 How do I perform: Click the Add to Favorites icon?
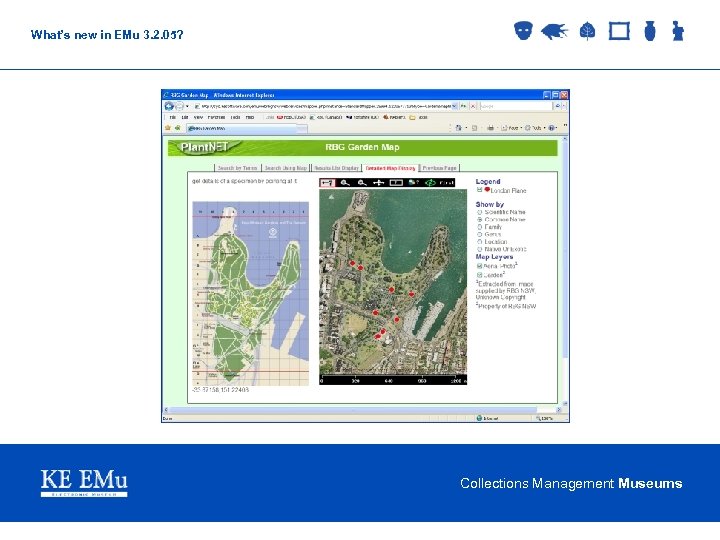pyautogui.click(x=177, y=128)
